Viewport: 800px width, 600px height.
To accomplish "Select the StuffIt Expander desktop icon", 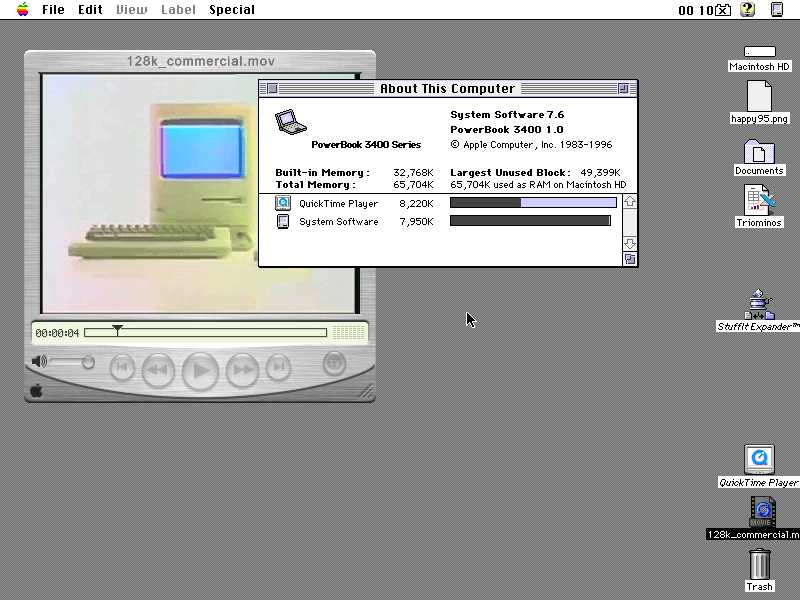I will [759, 306].
